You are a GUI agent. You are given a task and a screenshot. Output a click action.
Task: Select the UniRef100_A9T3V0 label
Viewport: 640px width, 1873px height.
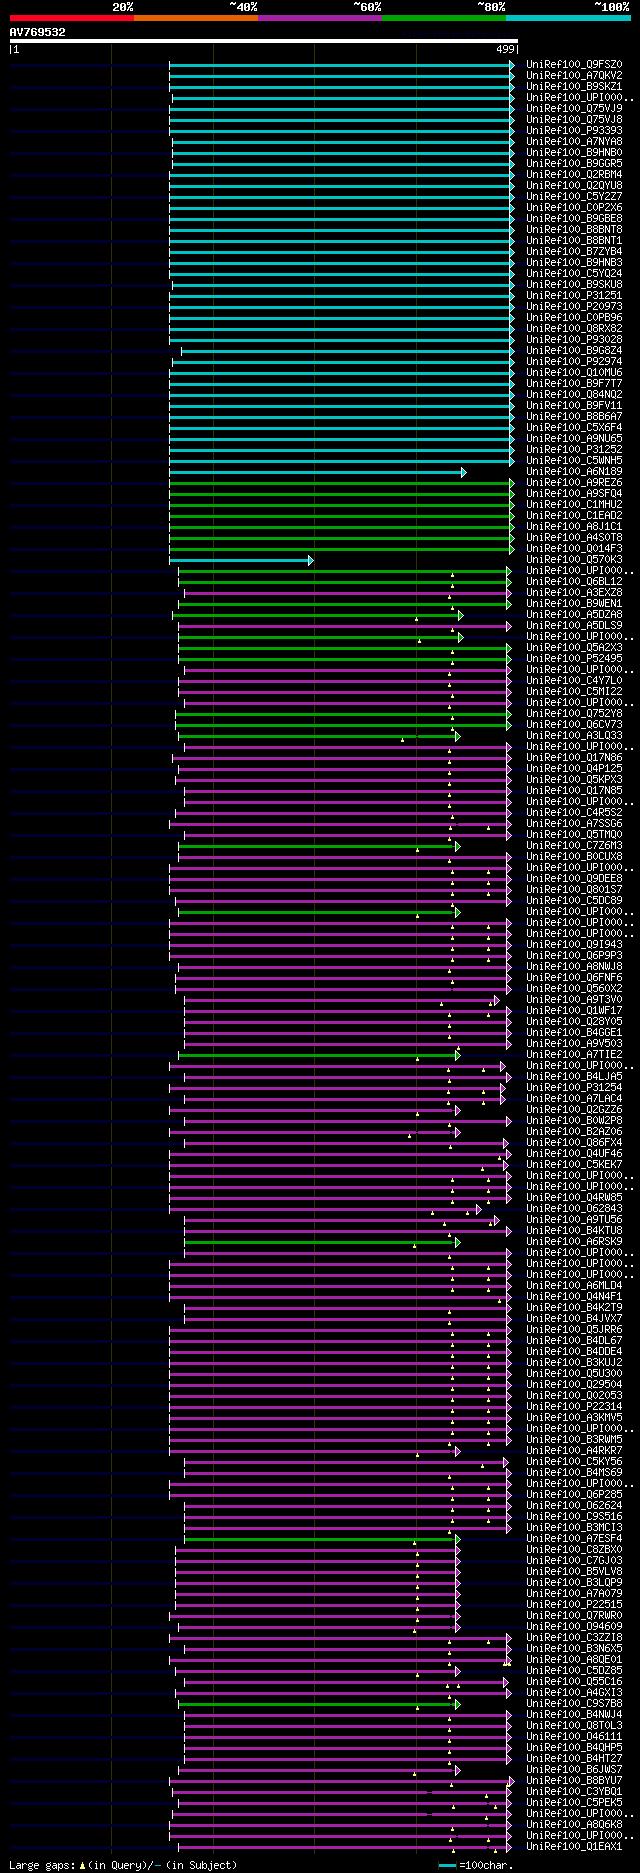pyautogui.click(x=574, y=1000)
